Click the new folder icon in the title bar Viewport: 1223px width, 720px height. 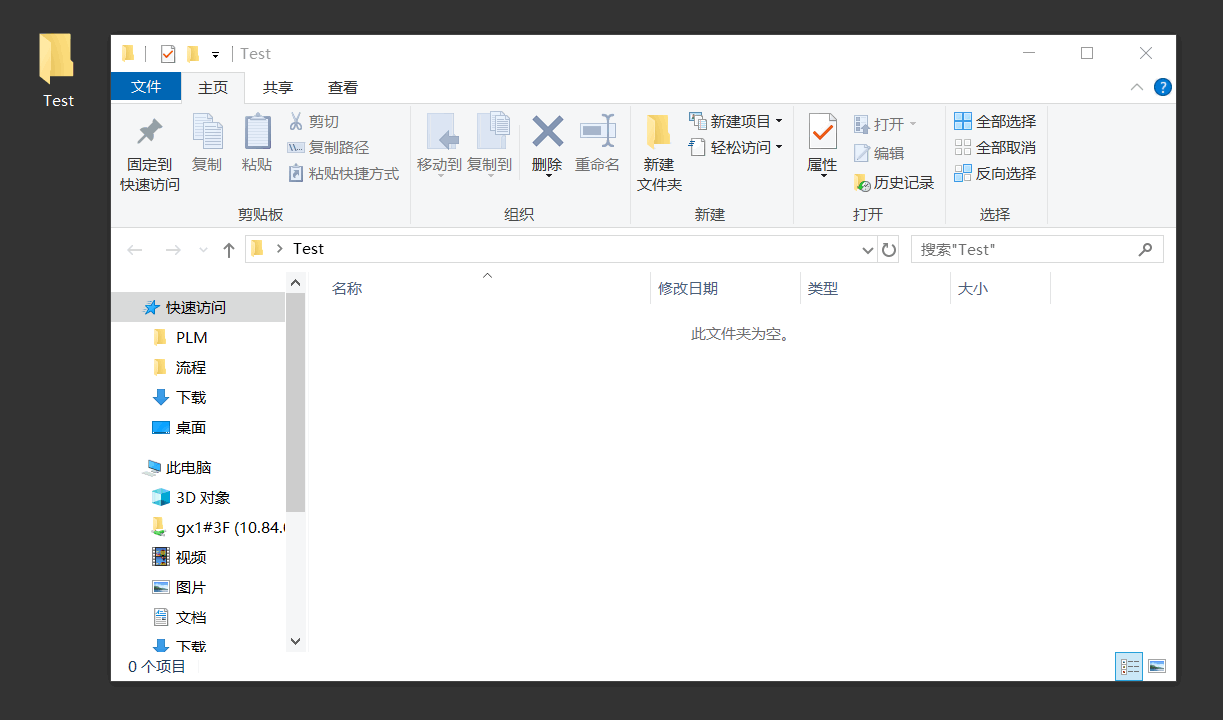coord(193,54)
